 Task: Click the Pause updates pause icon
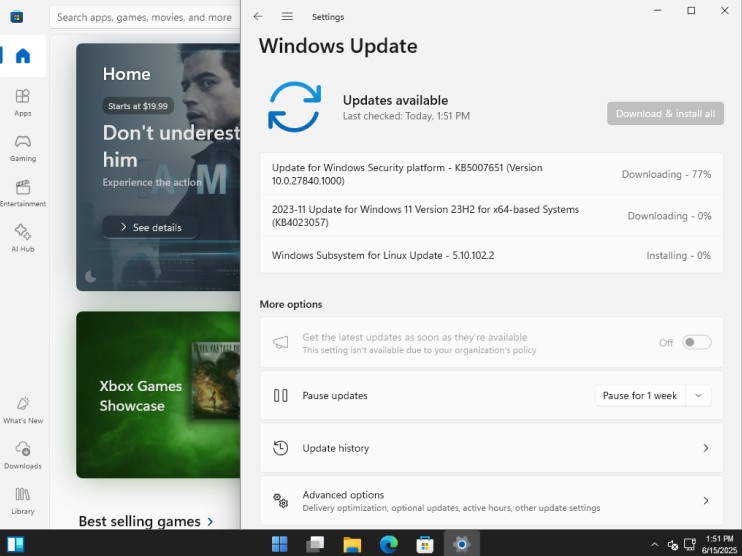coord(281,395)
